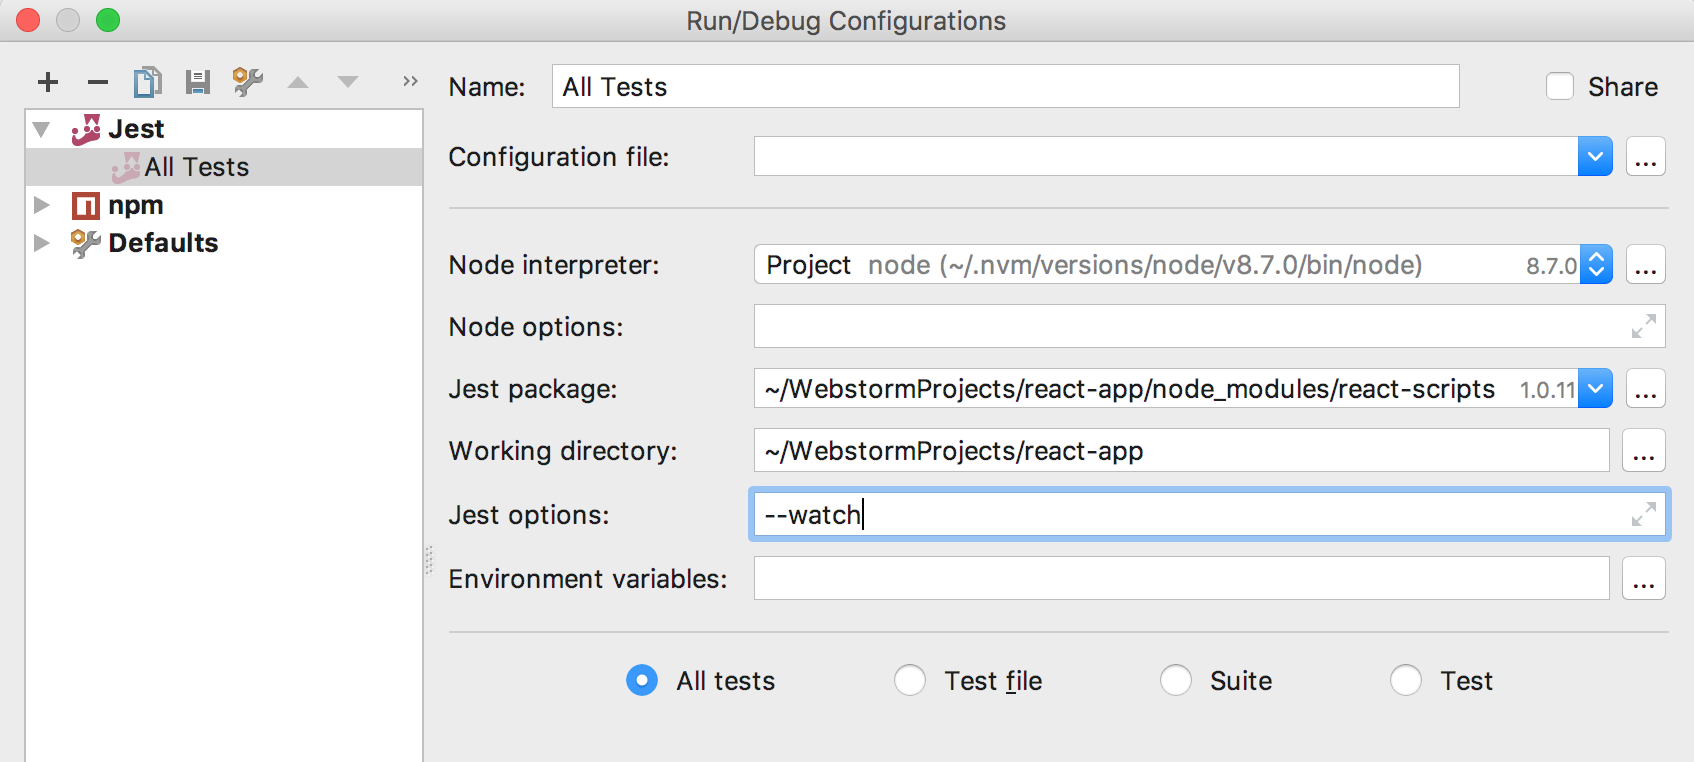Select the Test file radio button
This screenshot has height=762, width=1694.
tap(910, 681)
